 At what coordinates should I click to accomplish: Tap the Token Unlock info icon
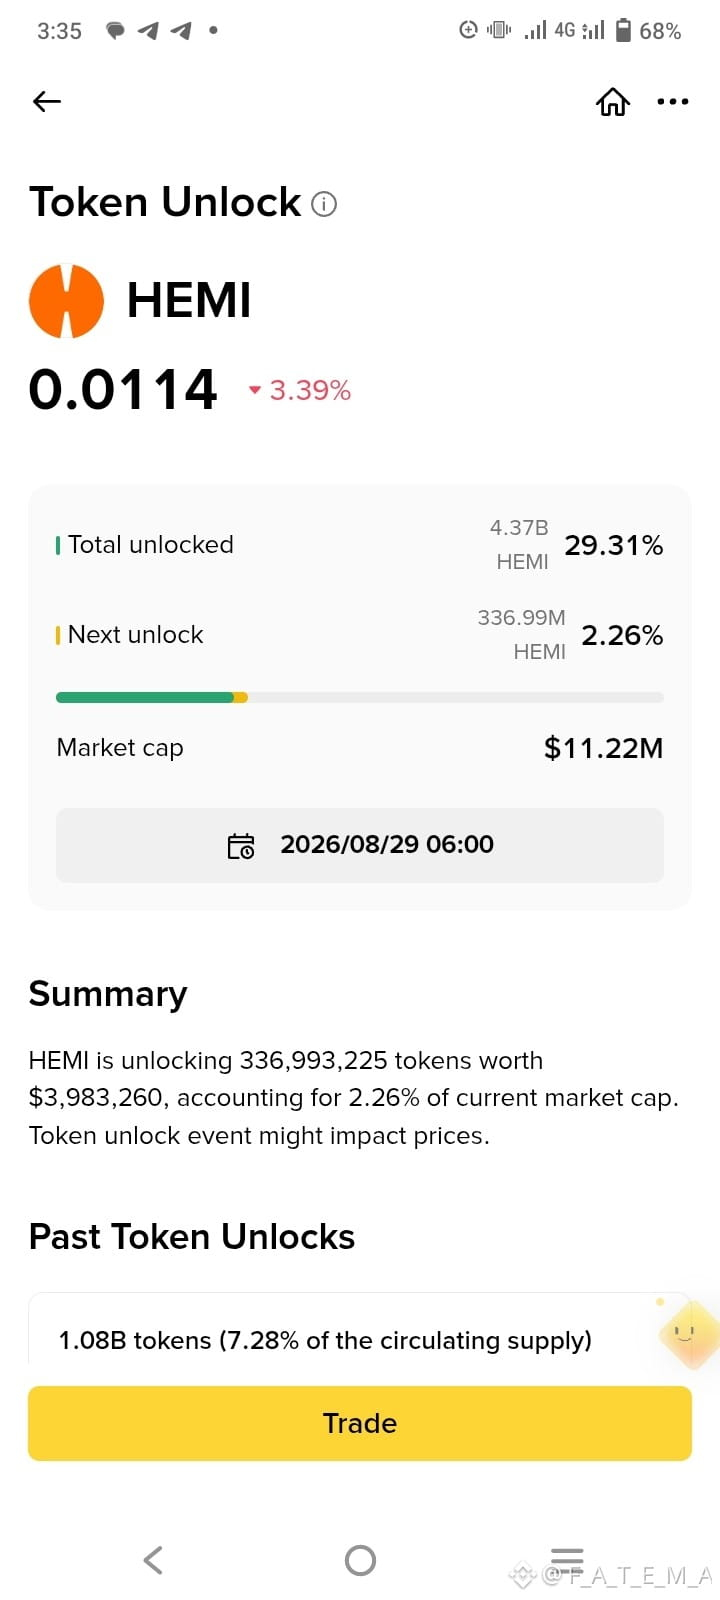324,204
